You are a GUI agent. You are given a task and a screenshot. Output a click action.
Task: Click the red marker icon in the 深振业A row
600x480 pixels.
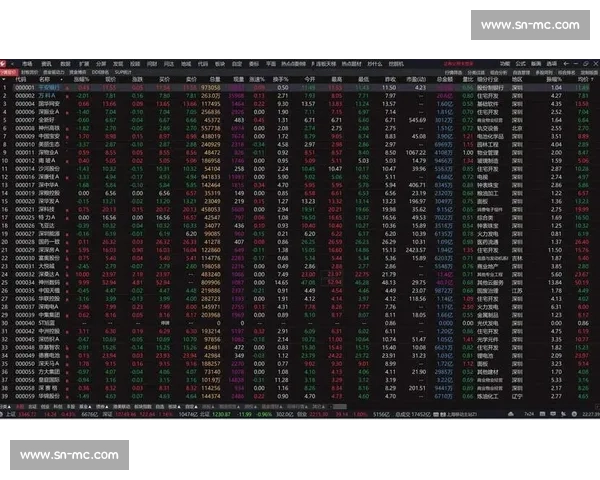(67, 113)
